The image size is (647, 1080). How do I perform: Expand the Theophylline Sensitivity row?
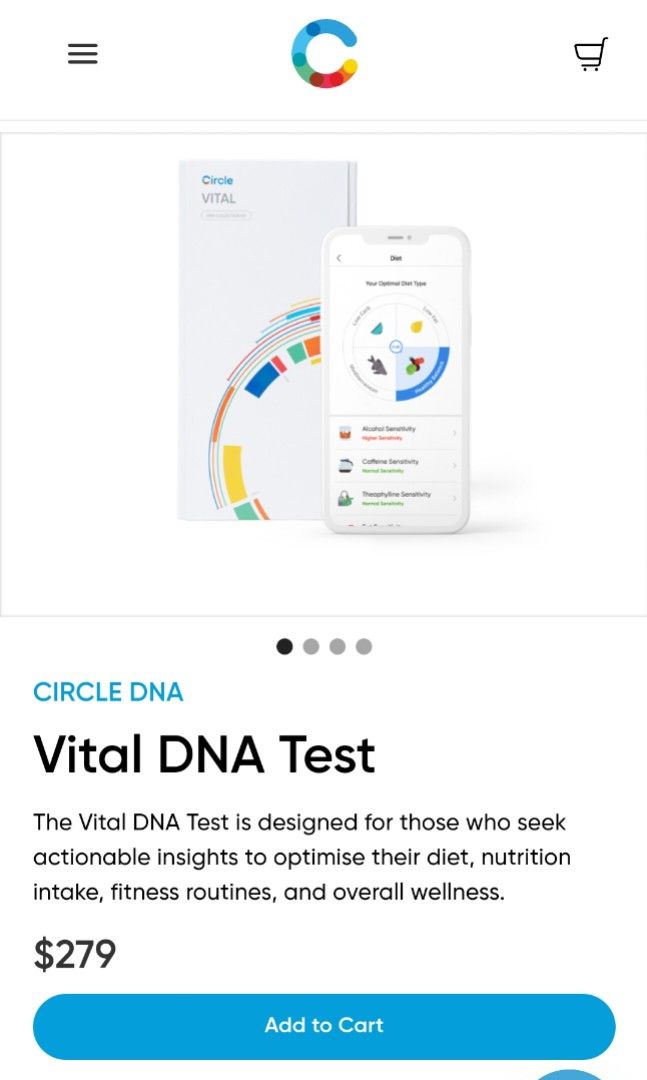coord(453,497)
